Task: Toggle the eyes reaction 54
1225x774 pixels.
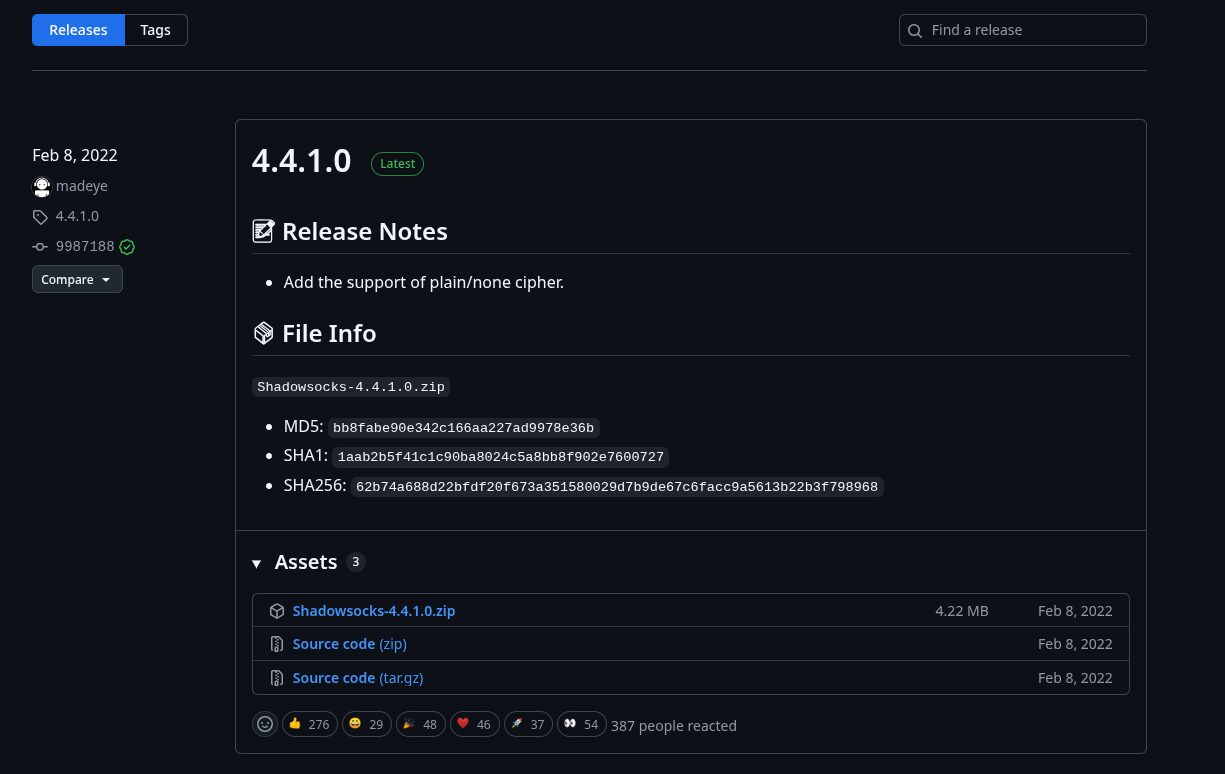Action: pos(581,724)
